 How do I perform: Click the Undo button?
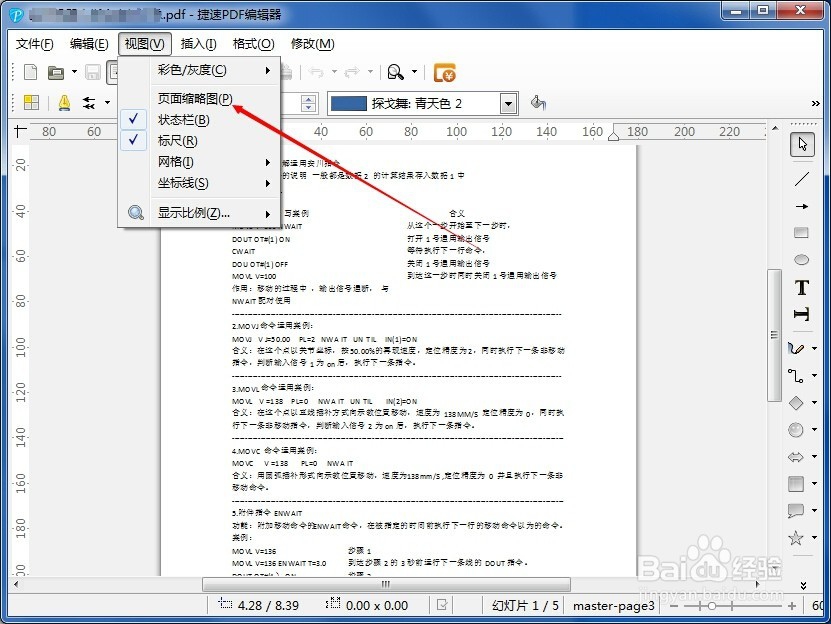coord(315,72)
